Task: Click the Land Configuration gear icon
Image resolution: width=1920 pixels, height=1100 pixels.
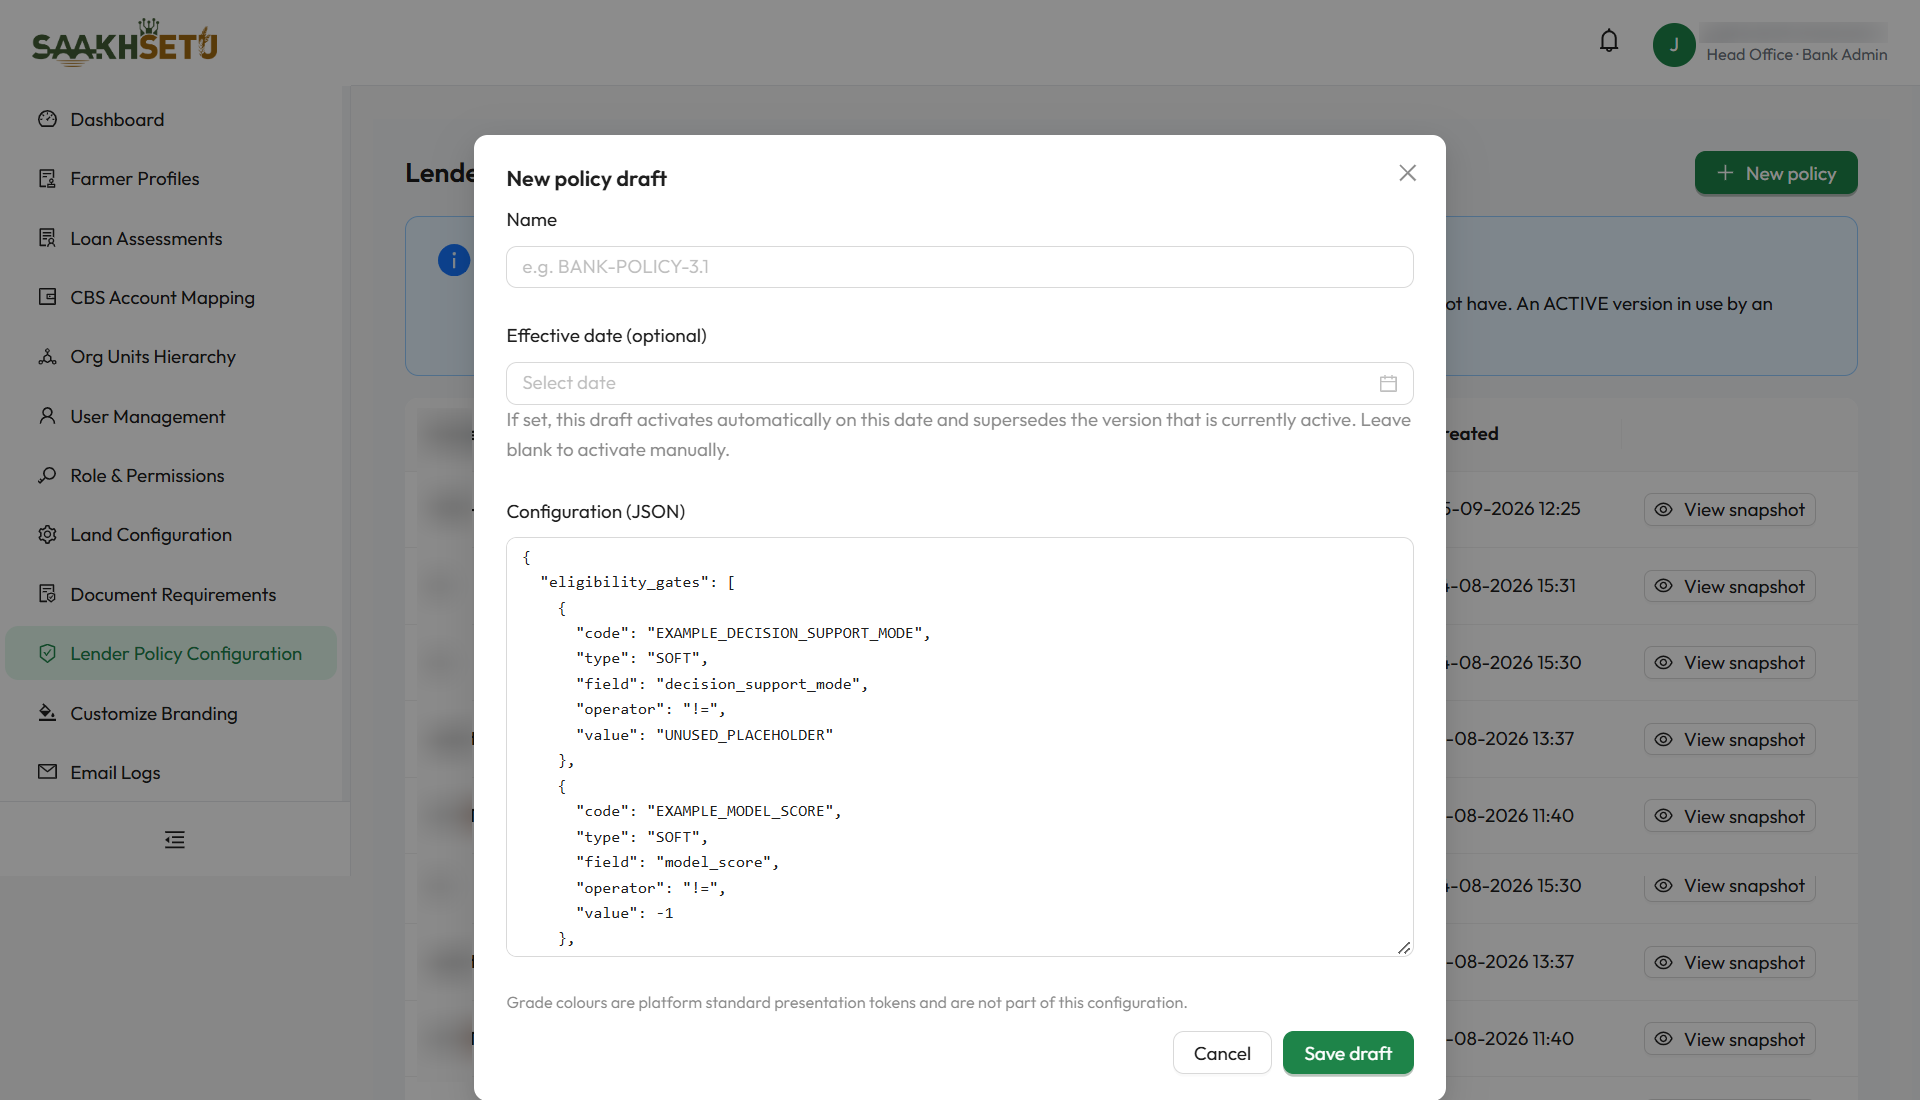Action: pyautogui.click(x=47, y=535)
